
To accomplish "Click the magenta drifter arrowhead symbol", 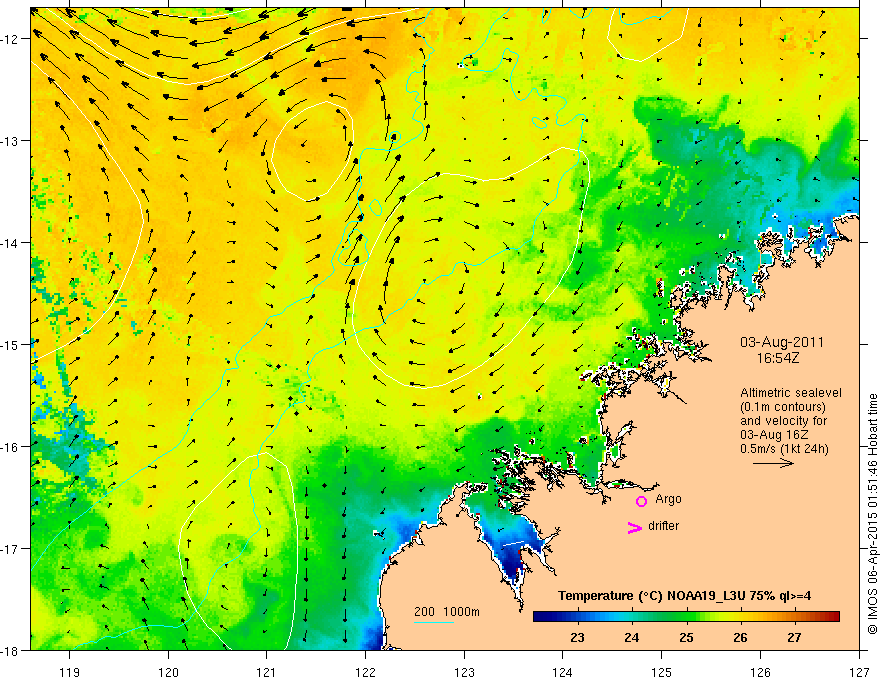I will click(635, 527).
